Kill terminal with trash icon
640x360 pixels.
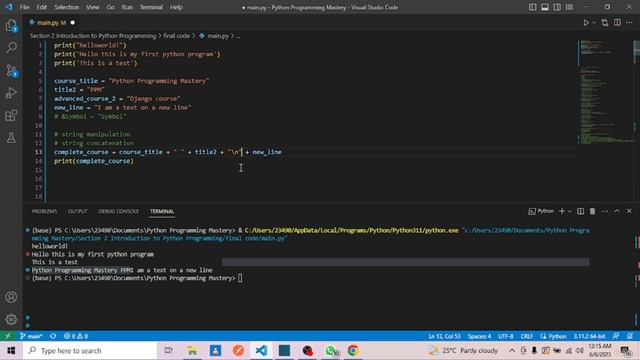click(593, 211)
